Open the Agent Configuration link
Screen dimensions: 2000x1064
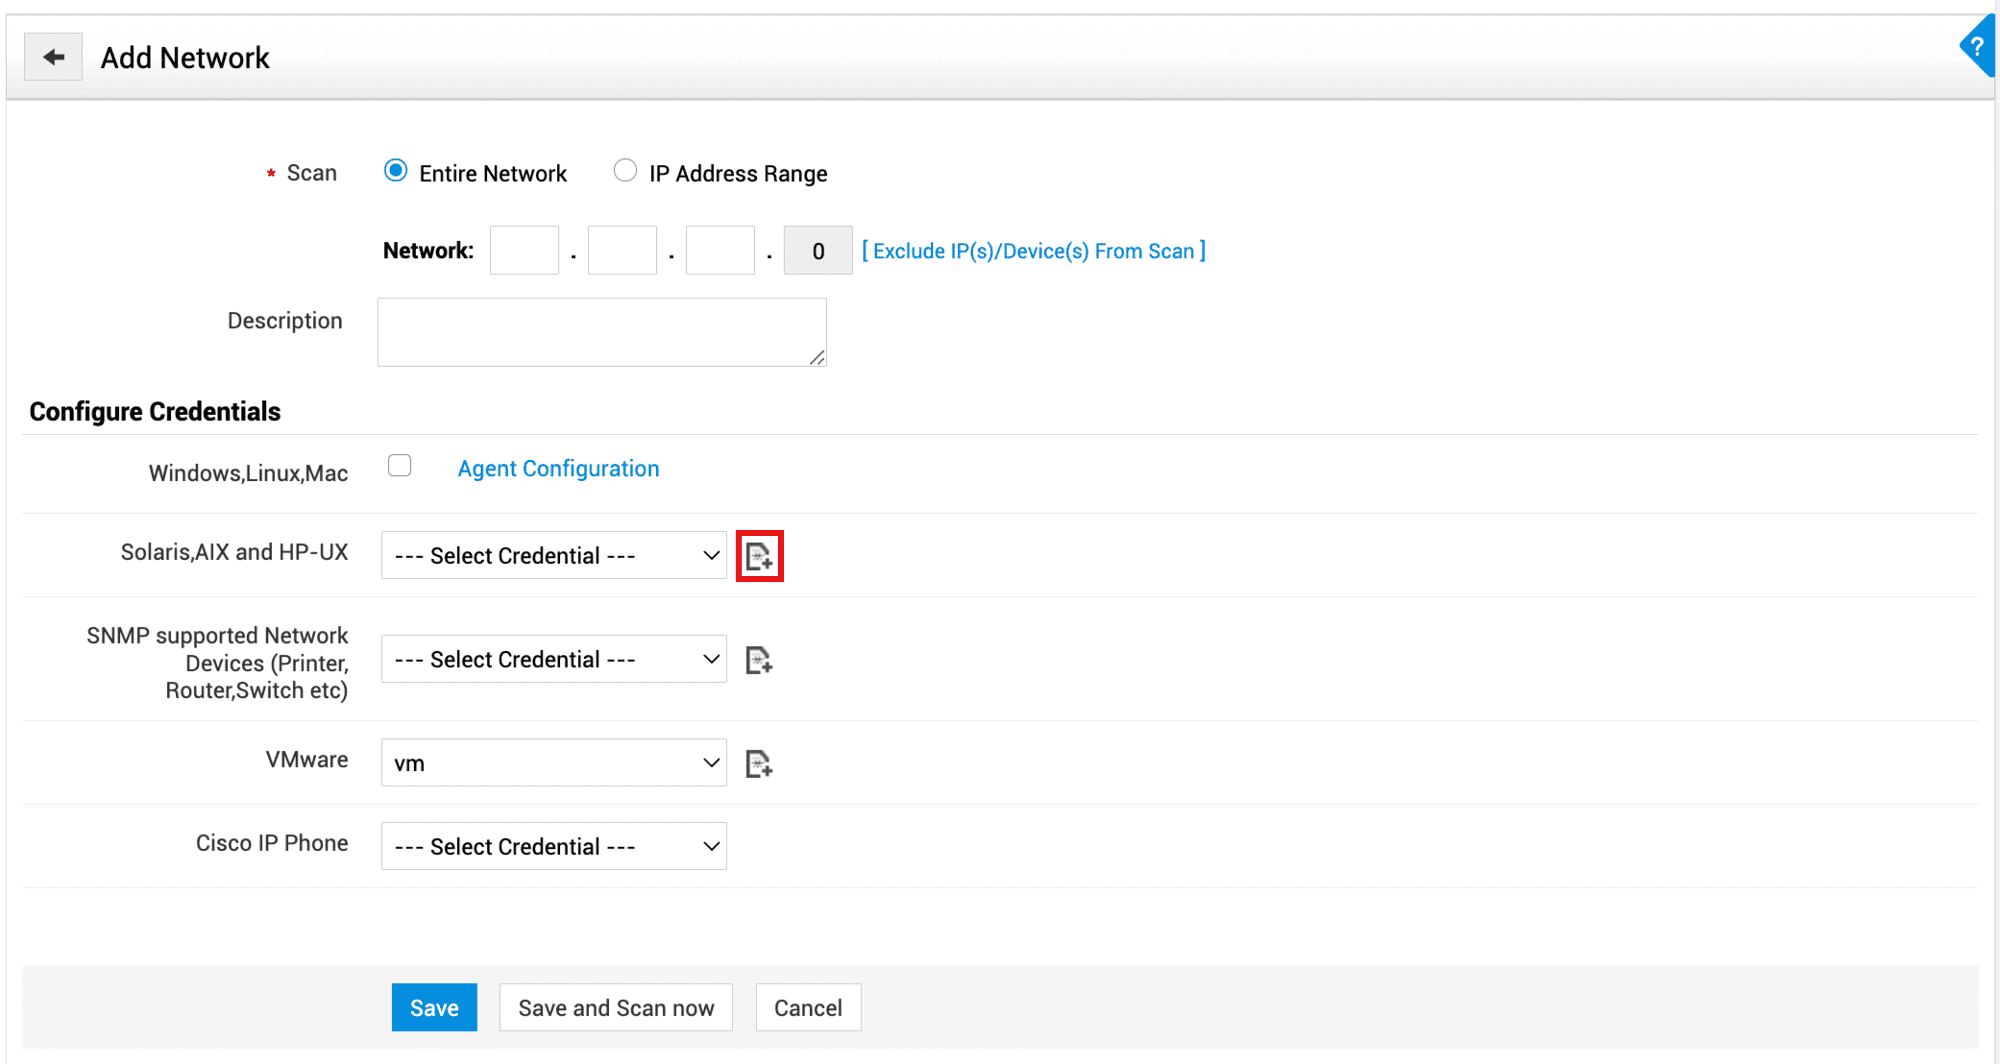coord(558,469)
